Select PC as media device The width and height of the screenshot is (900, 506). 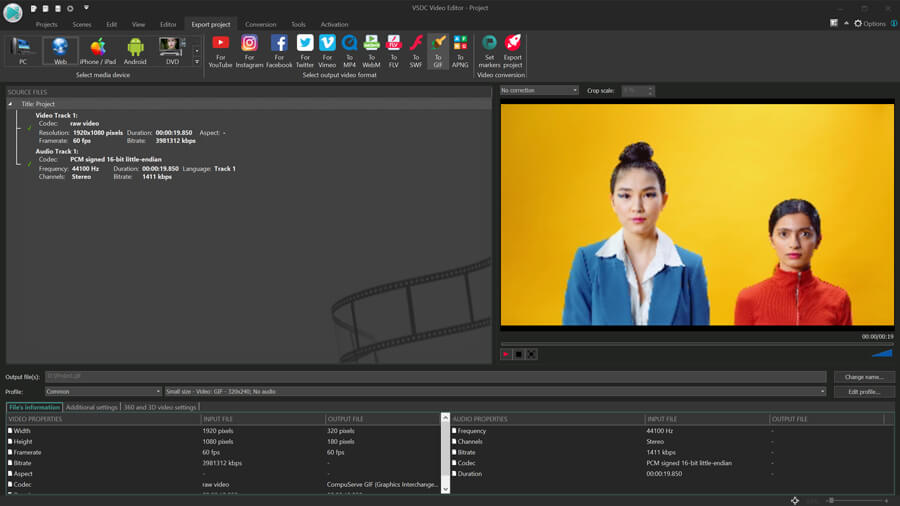[22, 50]
